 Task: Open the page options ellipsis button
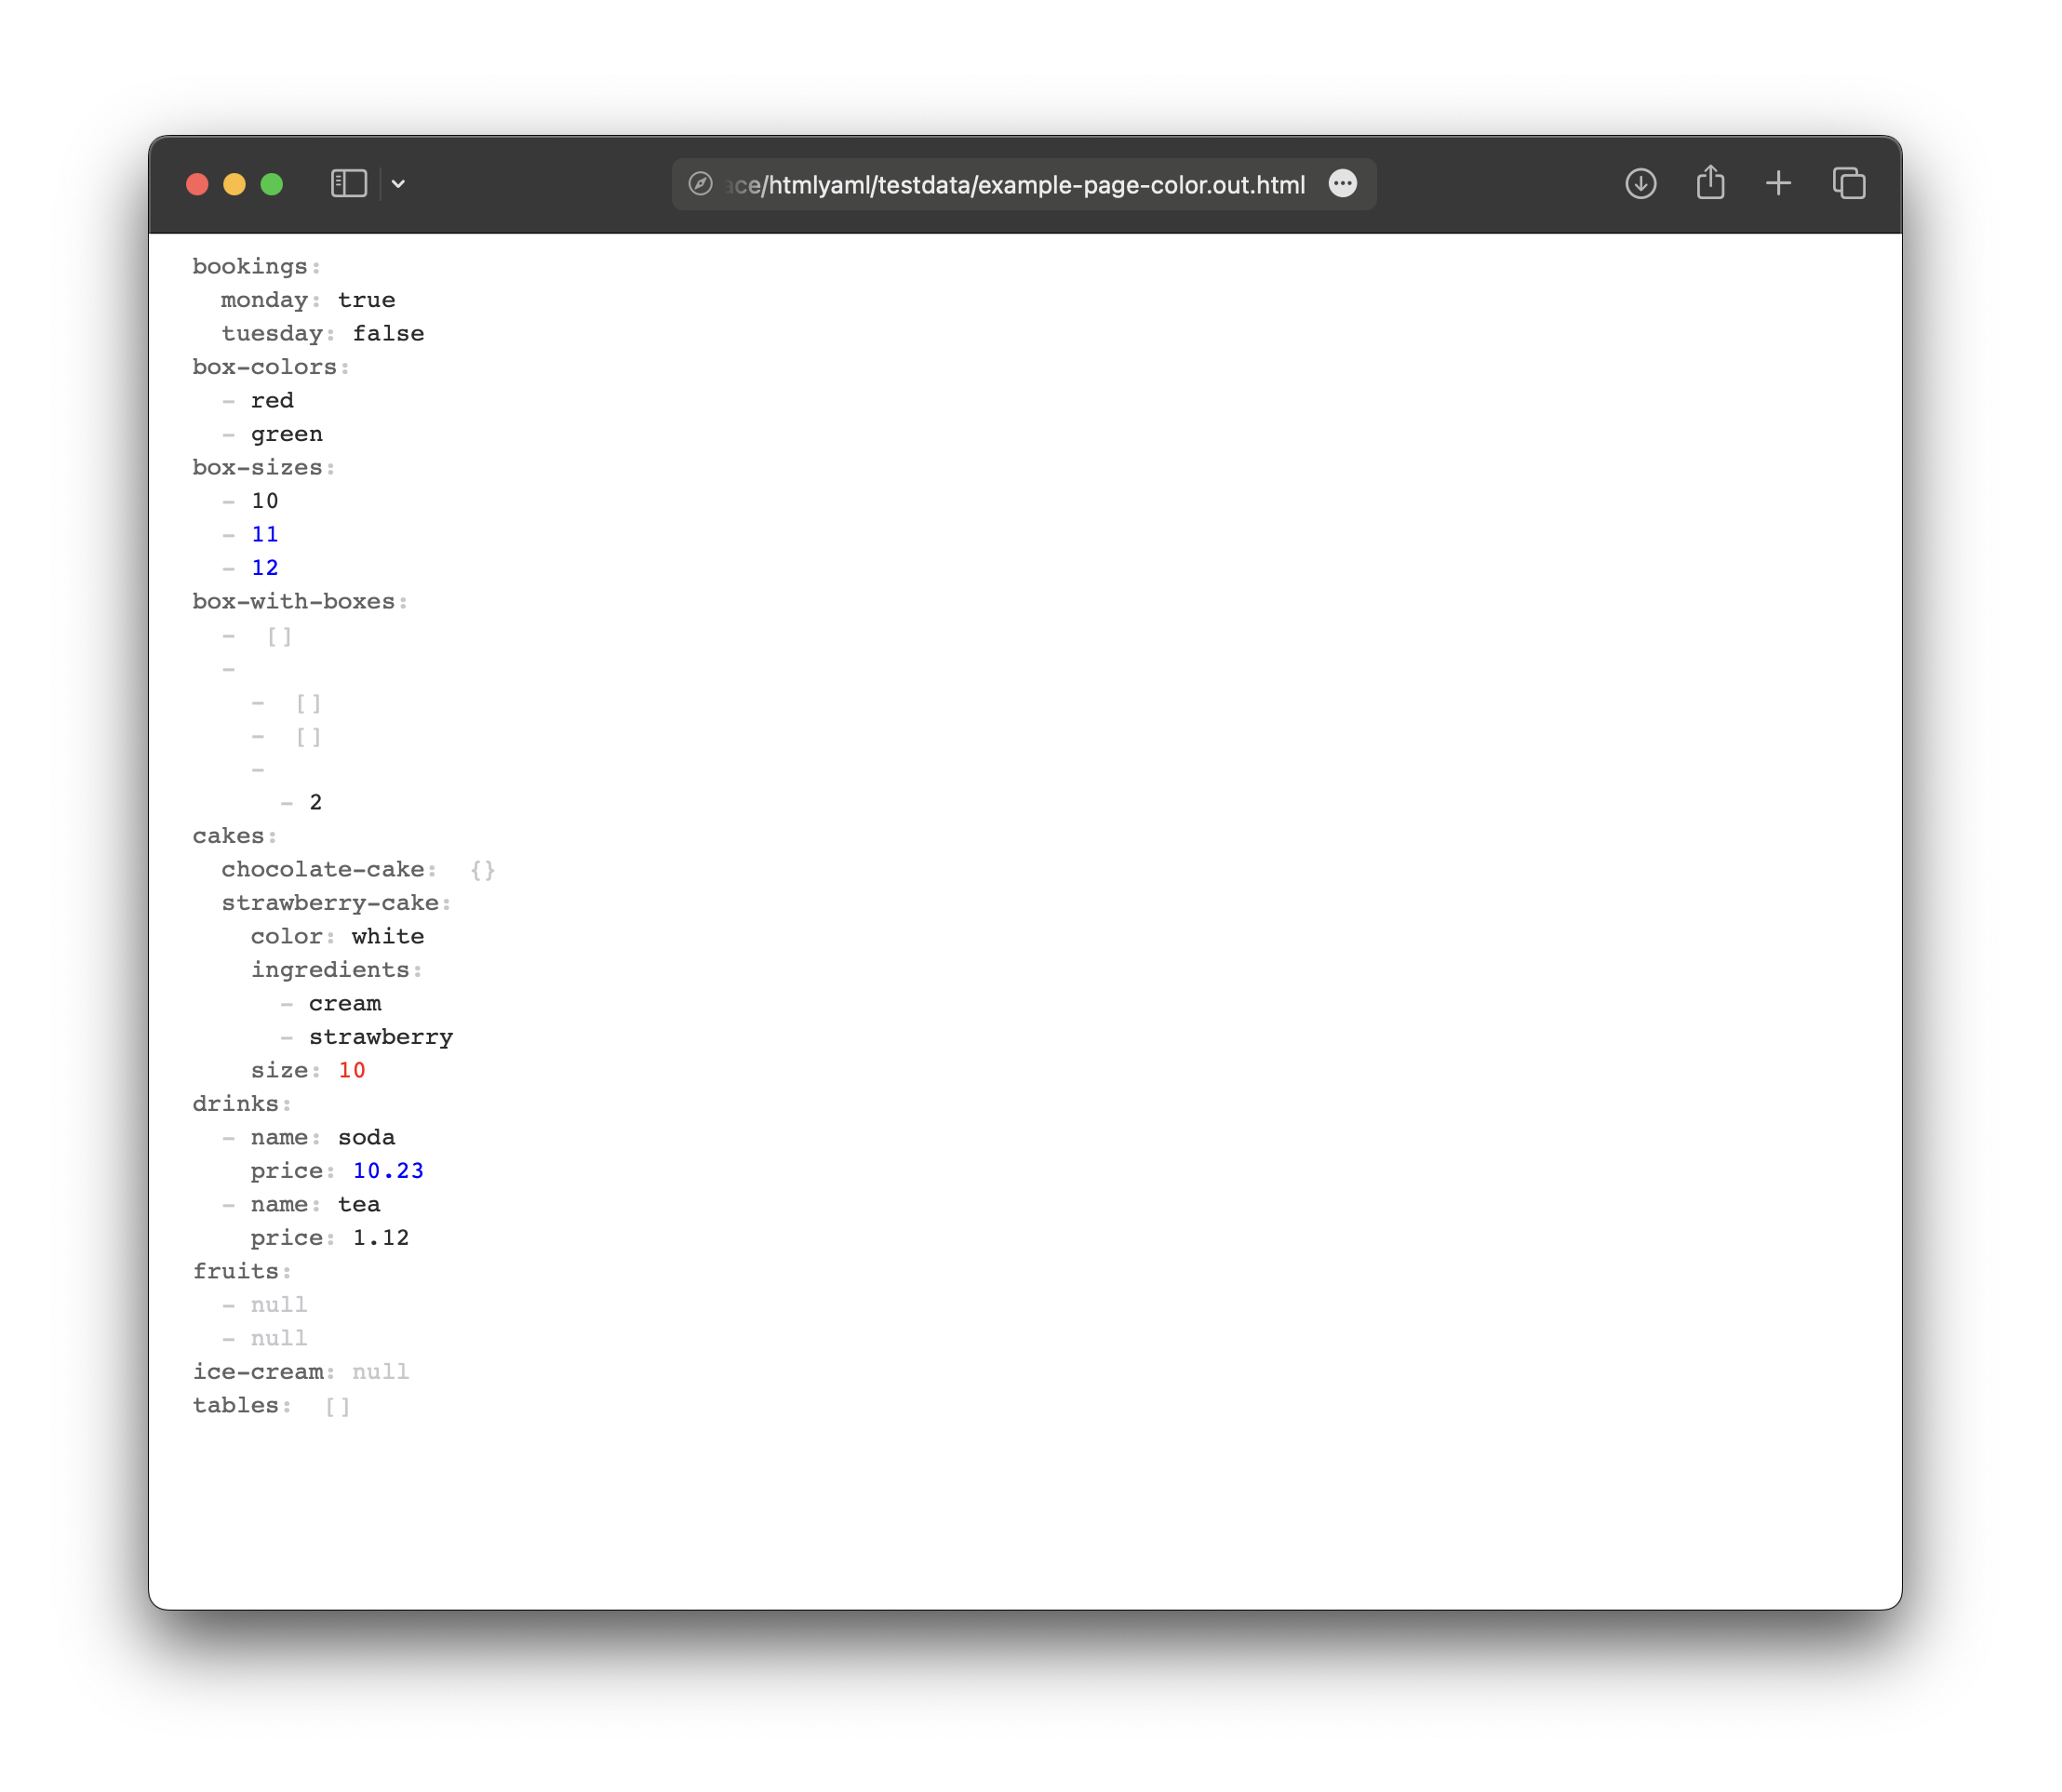[1342, 184]
